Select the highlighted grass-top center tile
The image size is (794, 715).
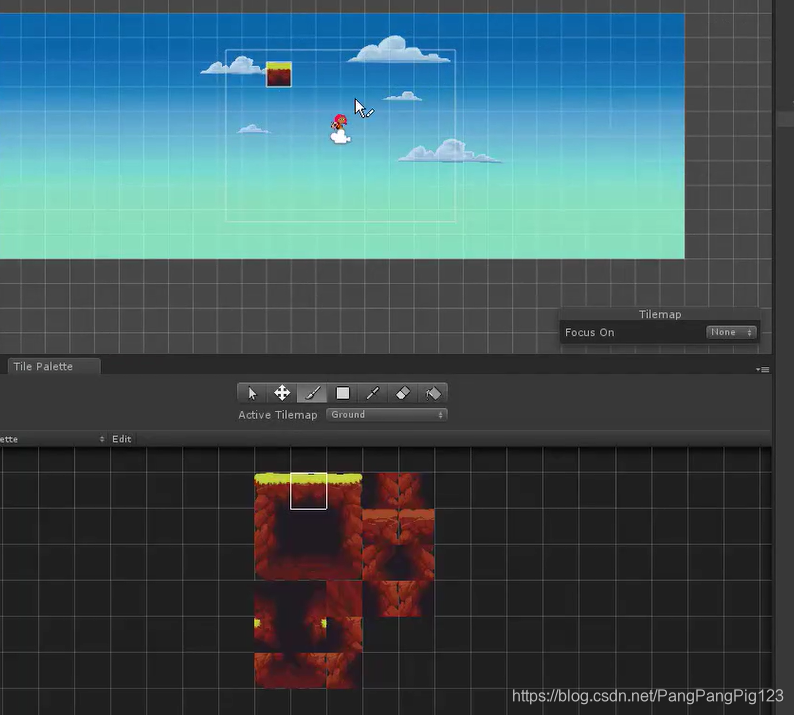point(308,491)
